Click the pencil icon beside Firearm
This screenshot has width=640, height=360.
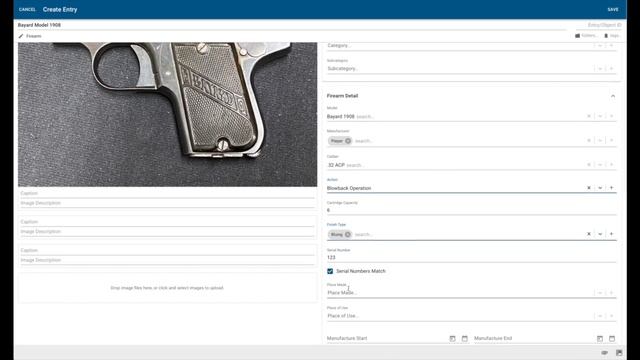tap(21, 36)
